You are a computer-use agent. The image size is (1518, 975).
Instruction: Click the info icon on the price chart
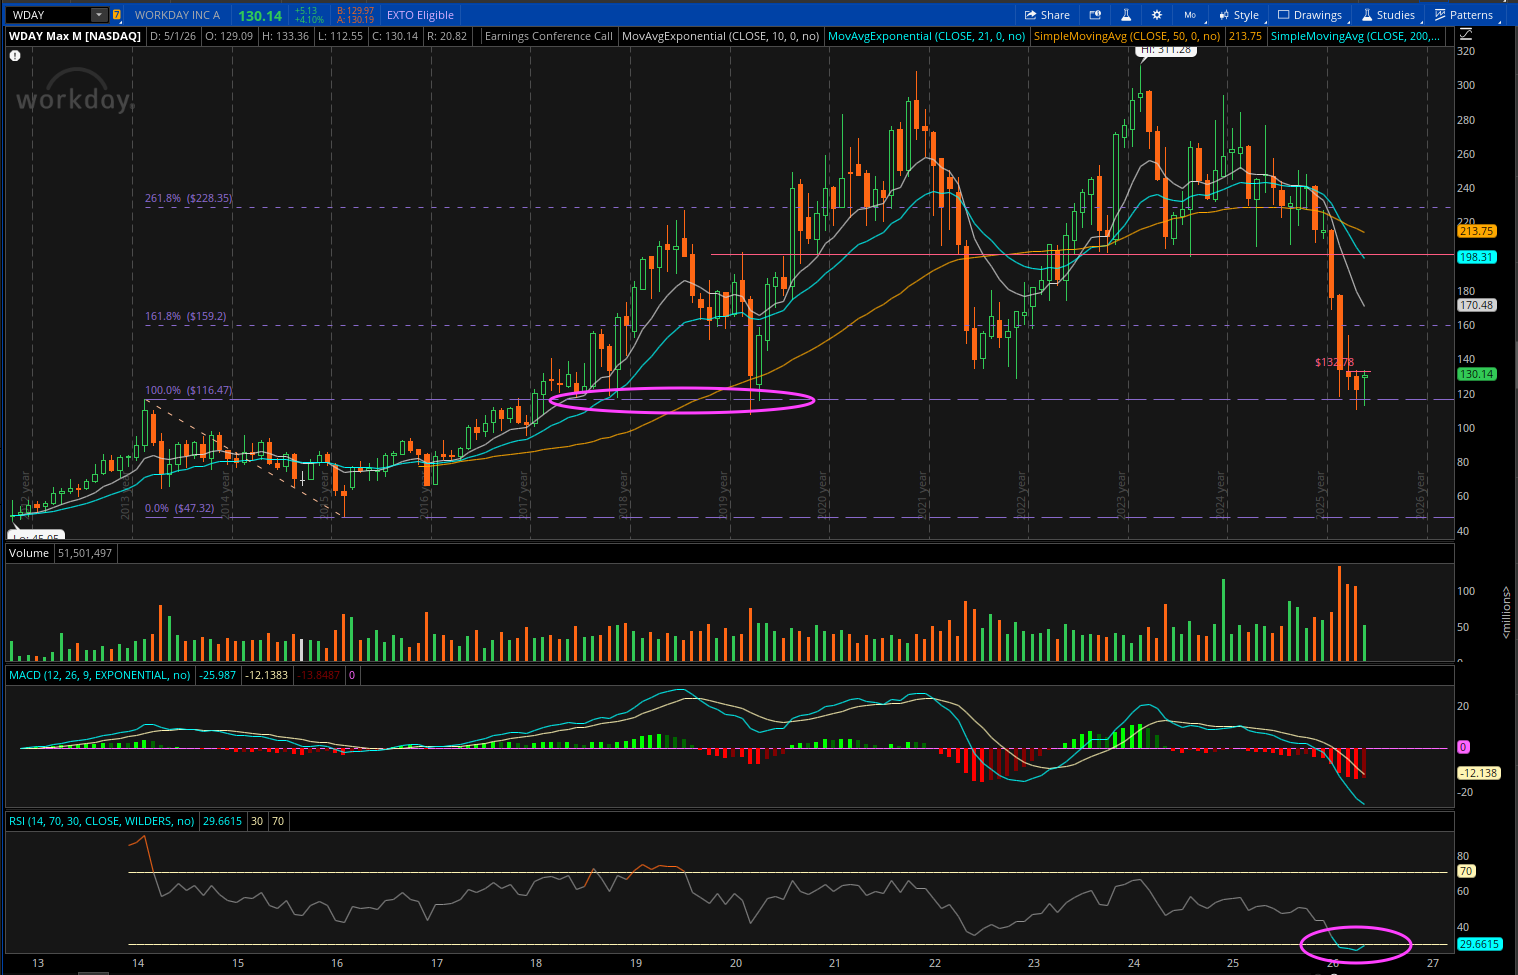click(x=15, y=56)
